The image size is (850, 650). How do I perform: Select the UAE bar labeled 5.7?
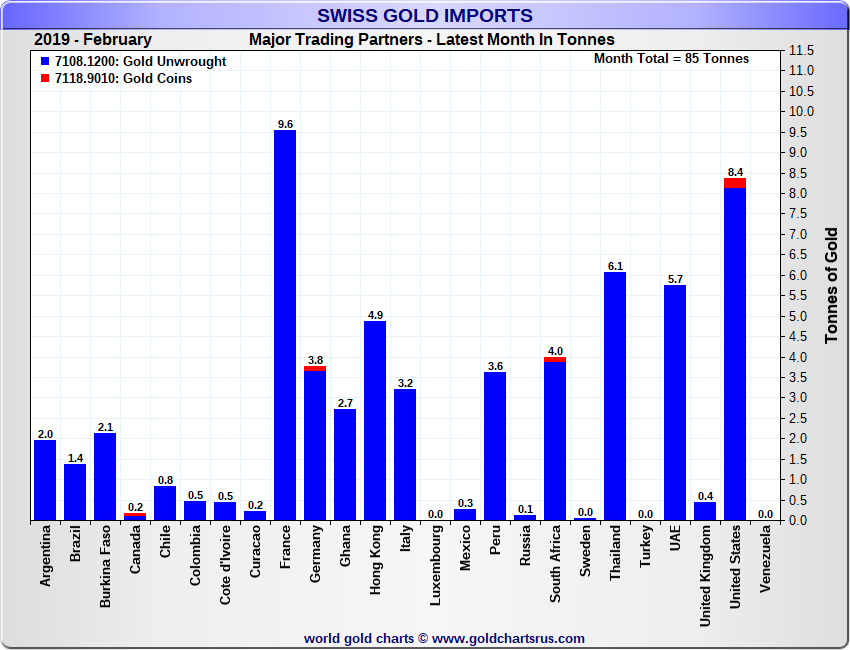[675, 402]
